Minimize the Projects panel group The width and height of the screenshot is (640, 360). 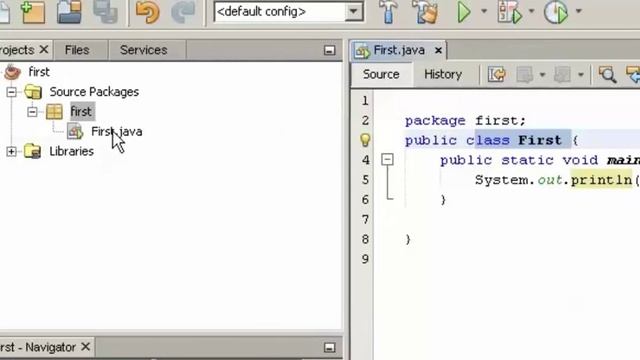(x=329, y=50)
